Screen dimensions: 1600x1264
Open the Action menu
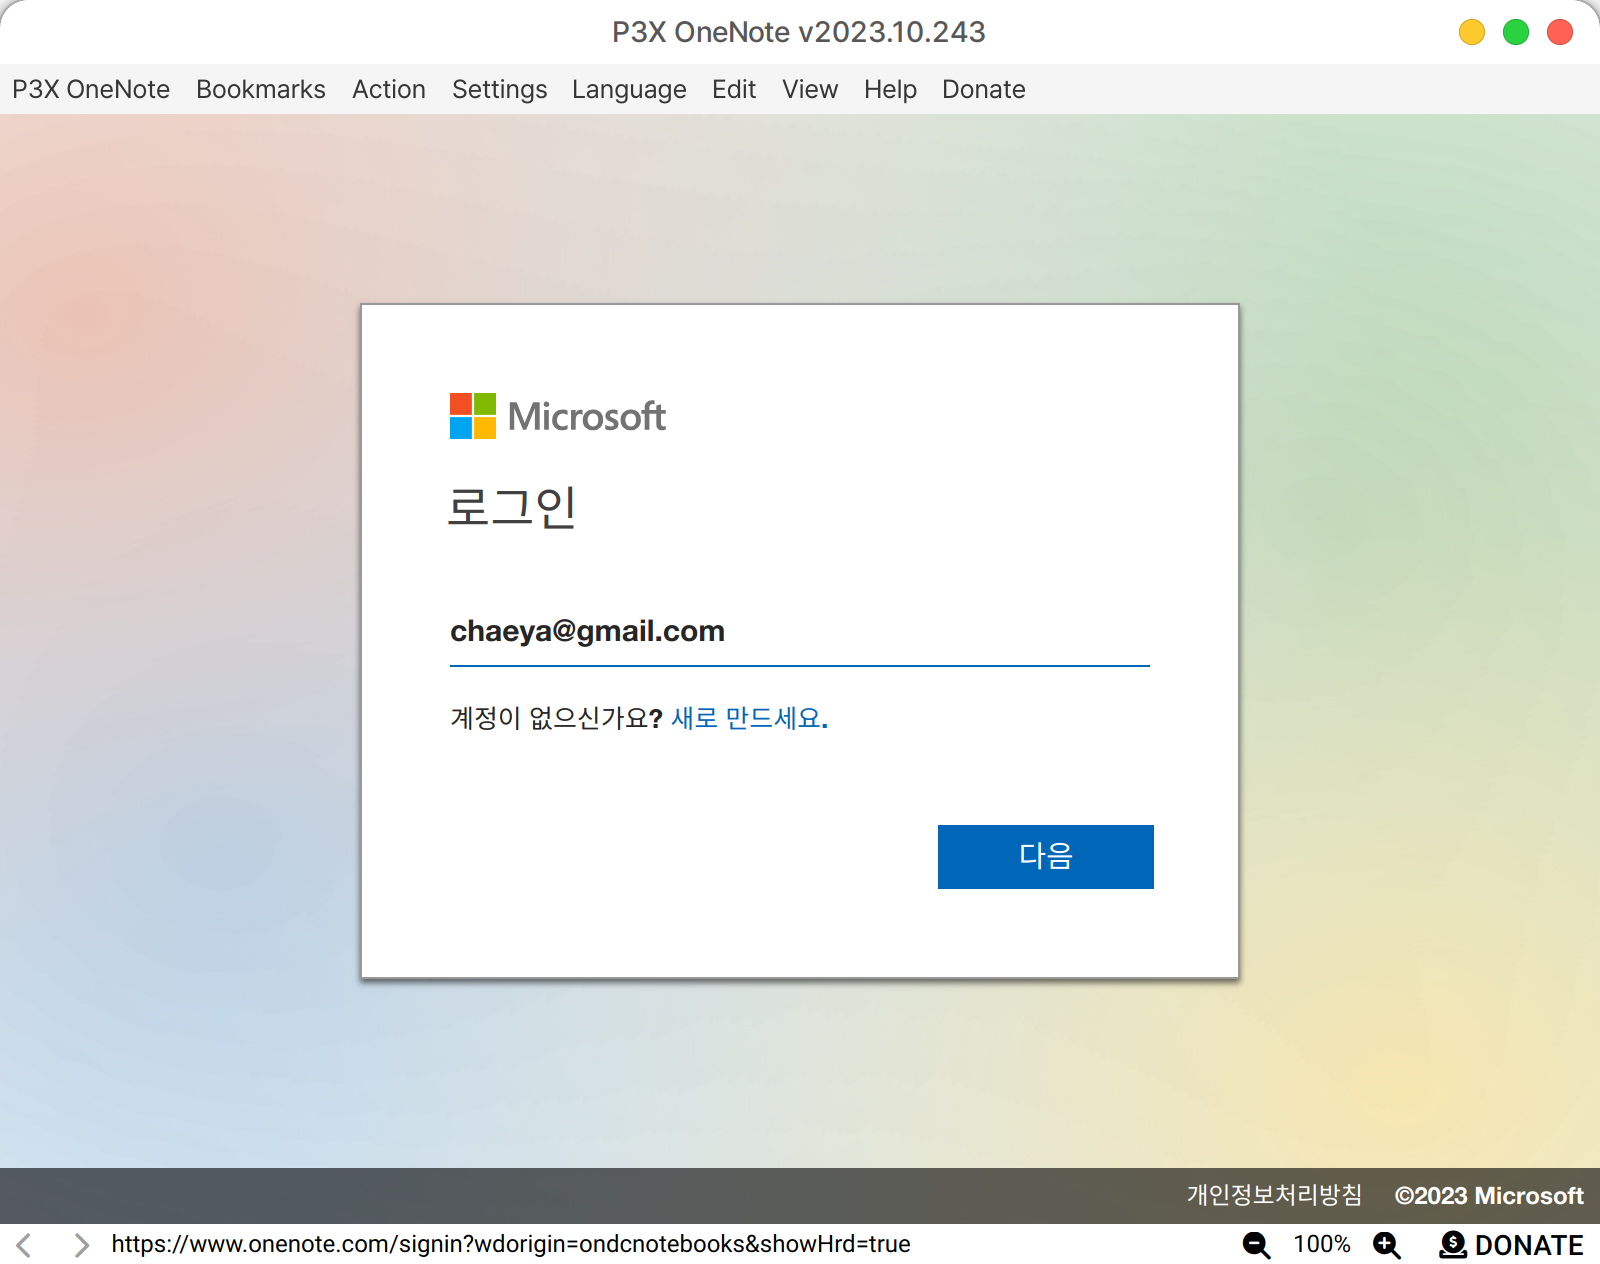click(x=389, y=89)
